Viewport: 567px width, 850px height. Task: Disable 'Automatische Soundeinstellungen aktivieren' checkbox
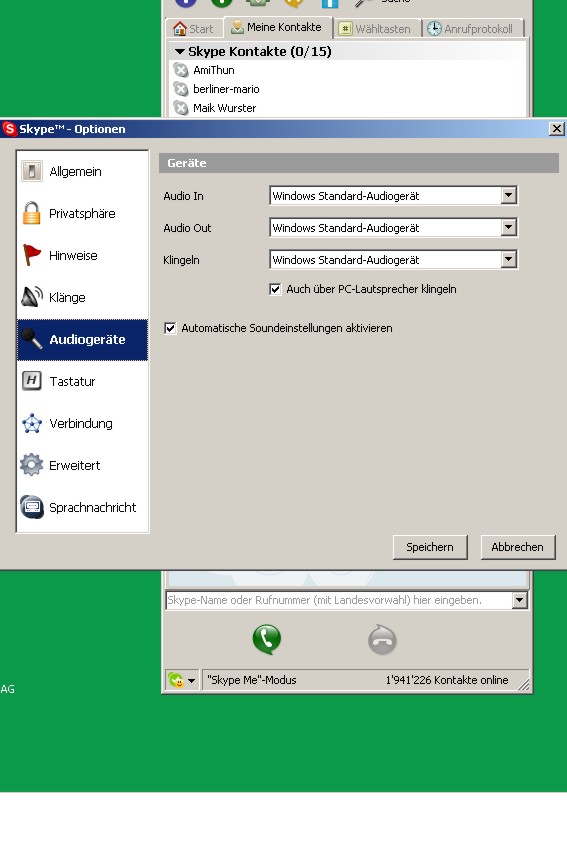(170, 328)
